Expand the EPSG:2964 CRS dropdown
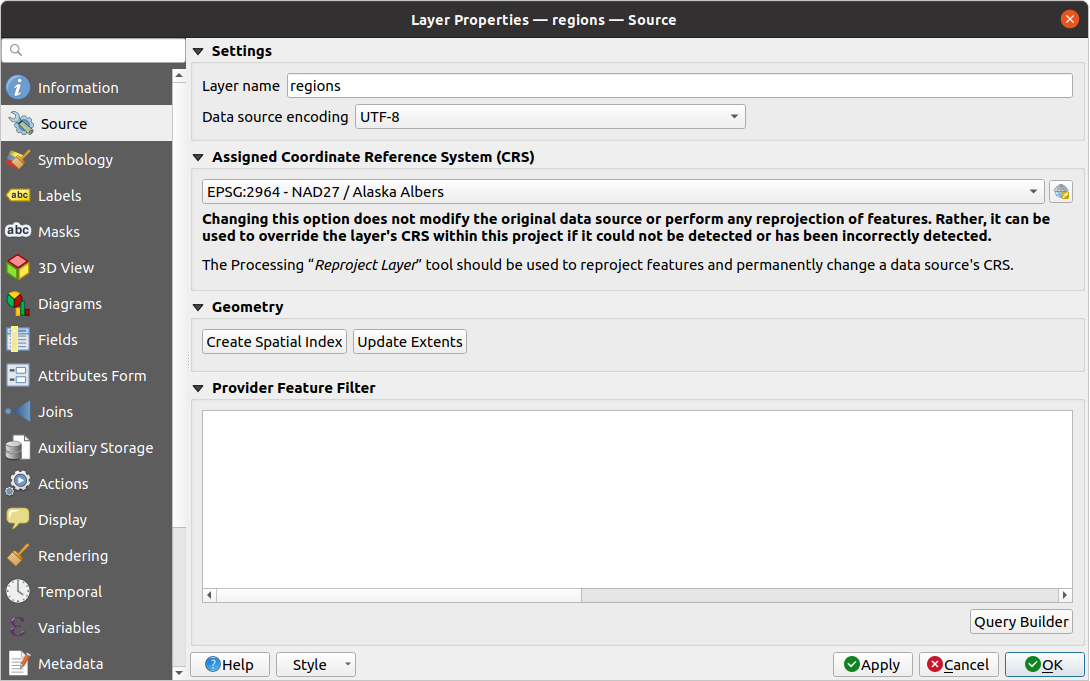The image size is (1090, 681). 622,192
